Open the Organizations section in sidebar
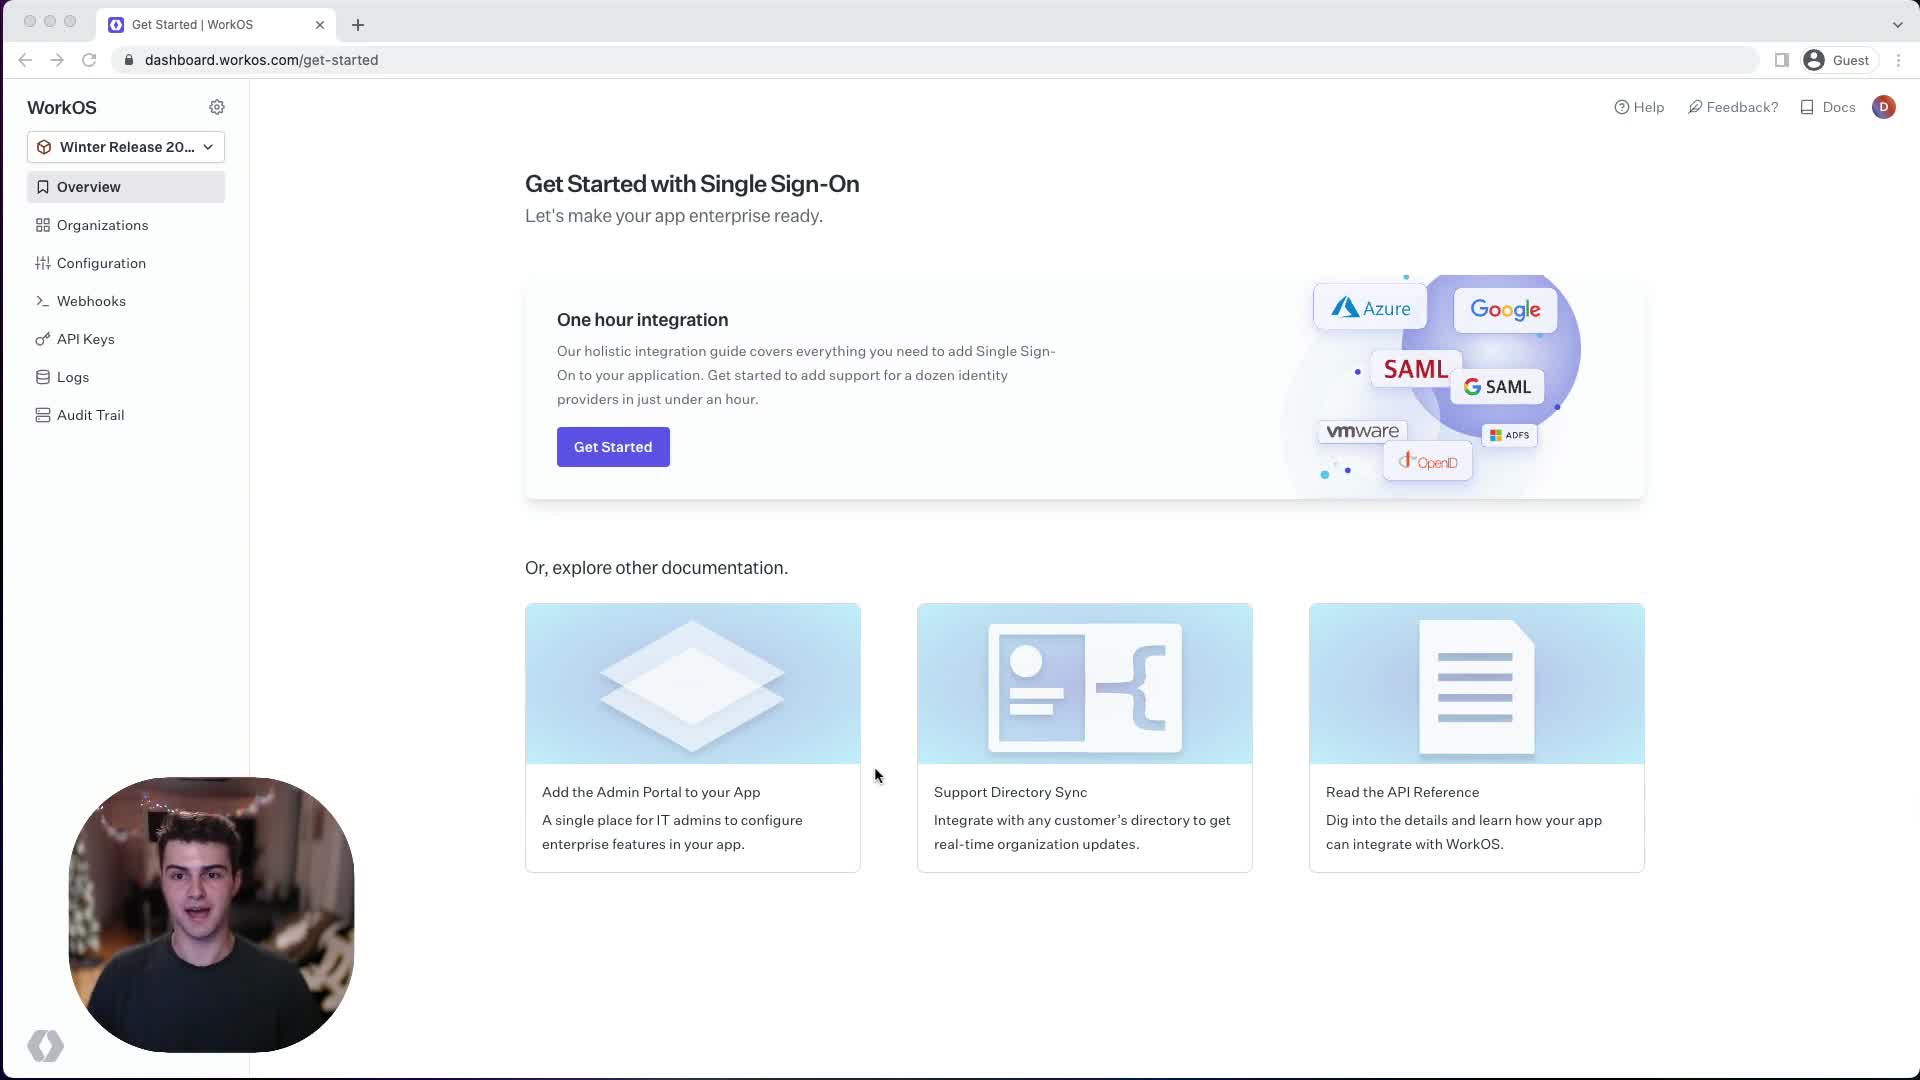This screenshot has height=1080, width=1920. tap(102, 225)
